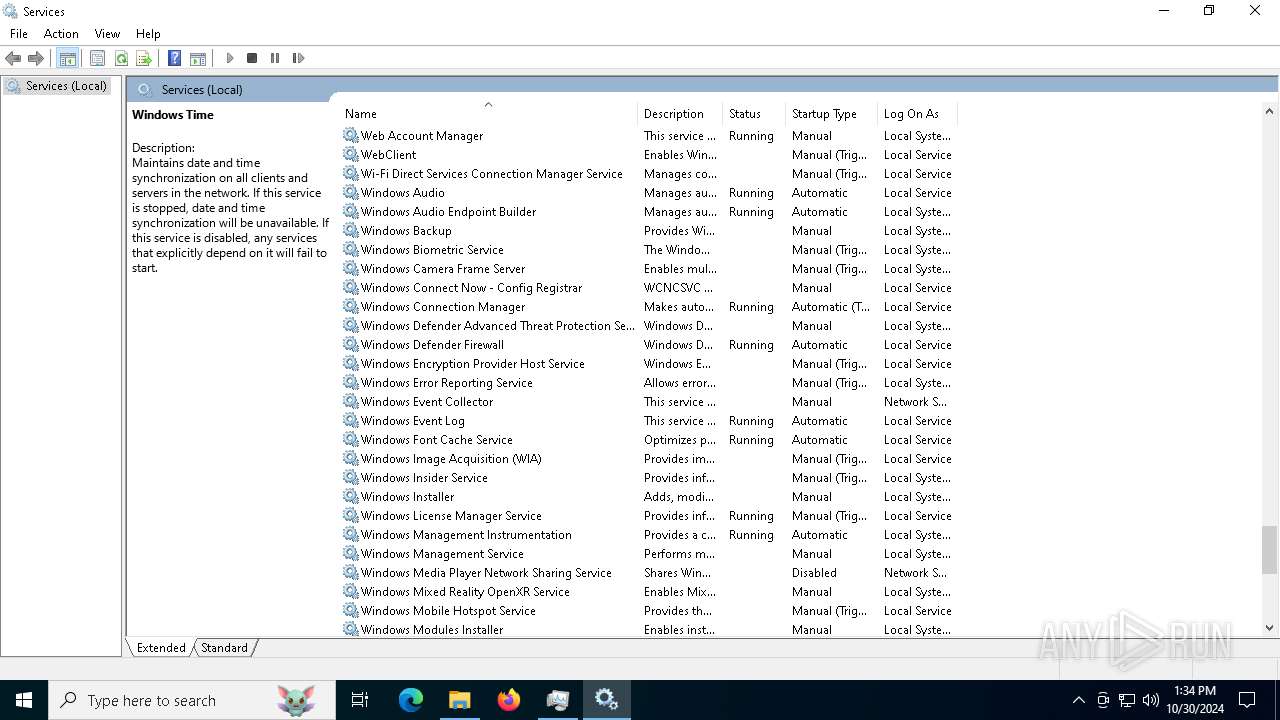Screen dimensions: 1280x720
Task: Open File Explorer from the taskbar
Action: [x=459, y=700]
